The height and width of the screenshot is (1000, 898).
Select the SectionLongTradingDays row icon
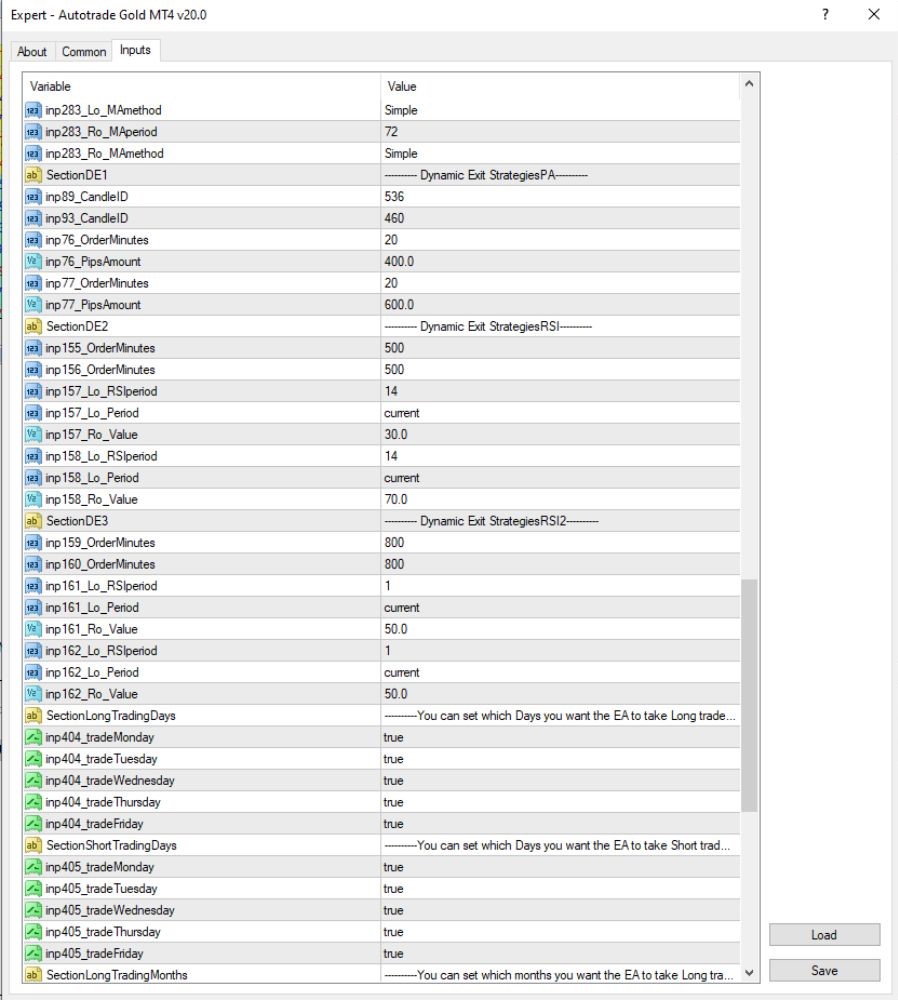pos(33,716)
